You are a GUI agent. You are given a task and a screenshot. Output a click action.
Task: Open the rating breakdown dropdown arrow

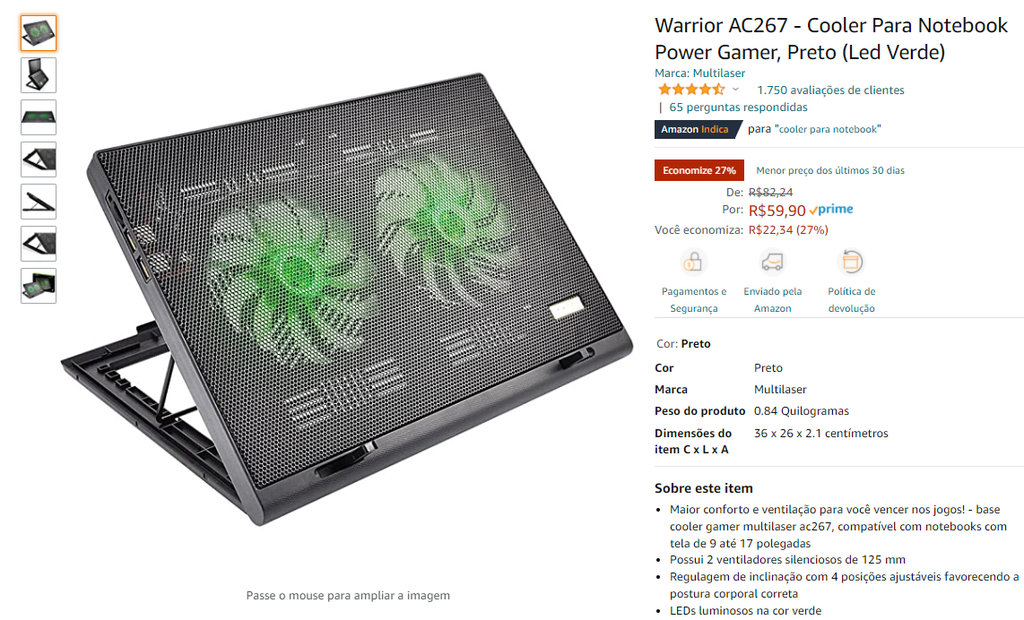[x=735, y=90]
